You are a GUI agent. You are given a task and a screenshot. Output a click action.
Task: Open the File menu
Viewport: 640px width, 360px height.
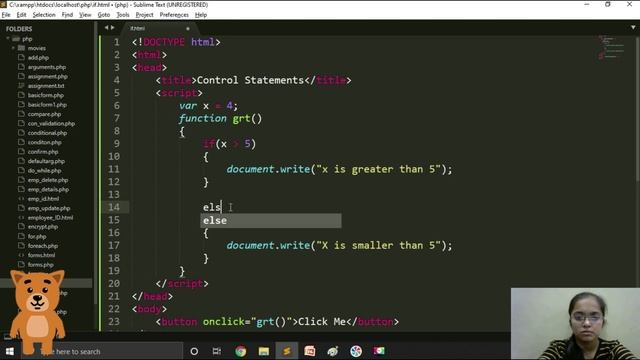click(x=6, y=15)
